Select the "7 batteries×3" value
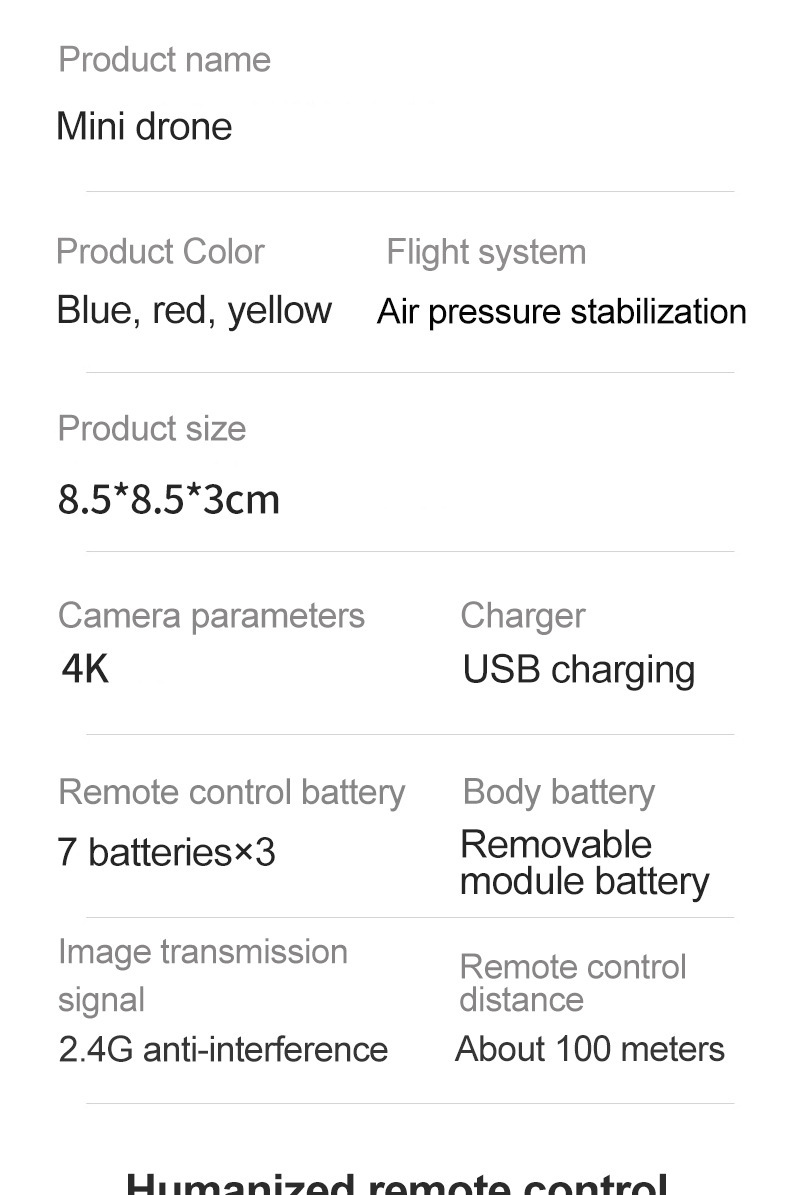Image resolution: width=790 pixels, height=1195 pixels. tap(166, 853)
